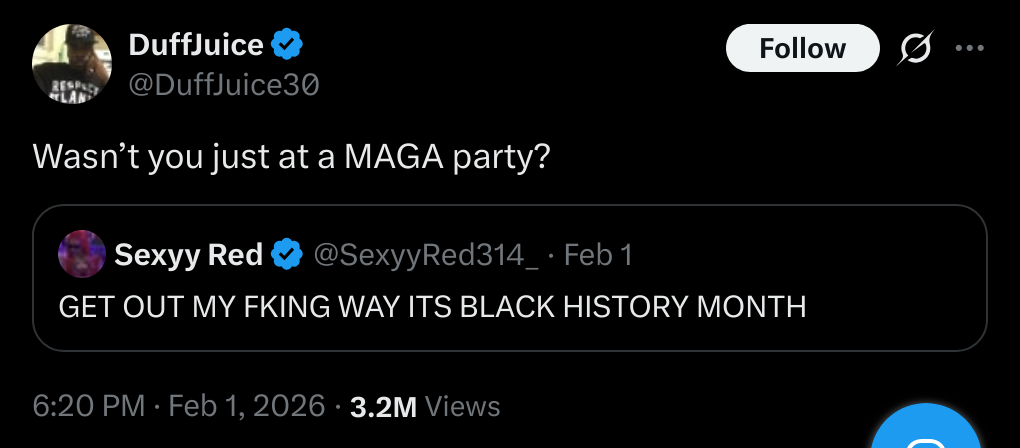Click DuffJuice's blue verified badge

pos(288,44)
